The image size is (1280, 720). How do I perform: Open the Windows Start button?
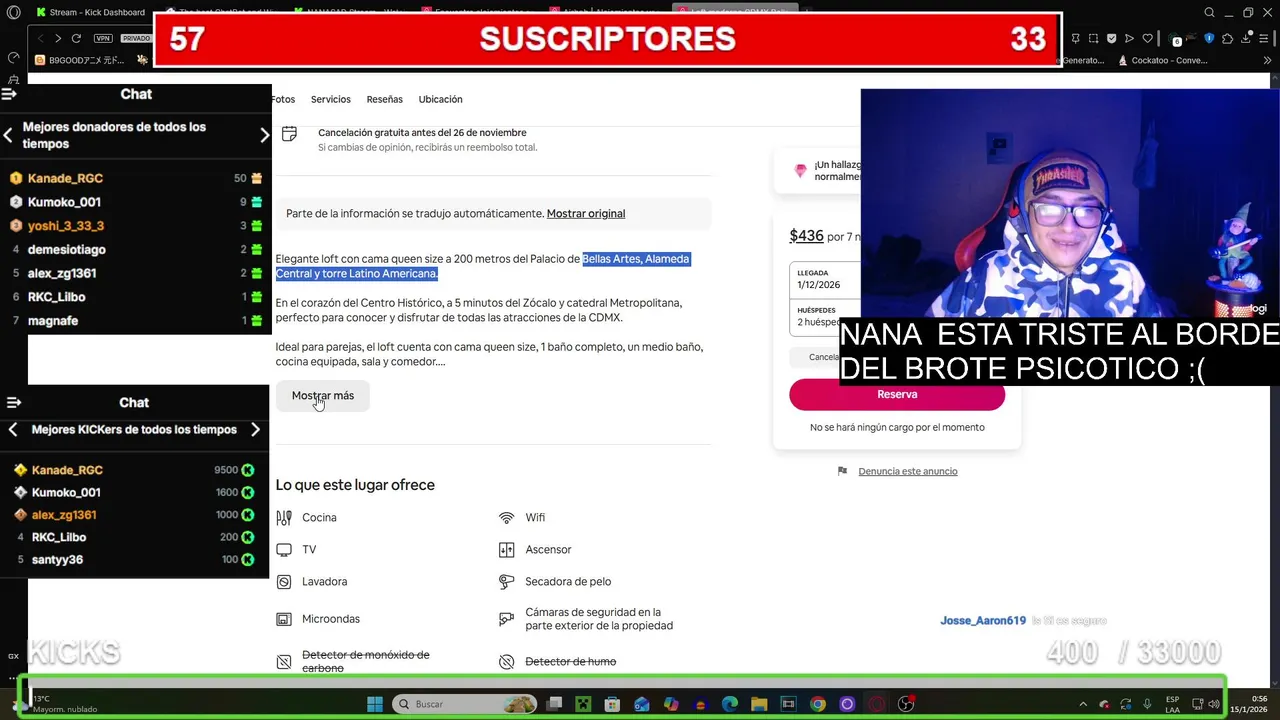point(375,704)
